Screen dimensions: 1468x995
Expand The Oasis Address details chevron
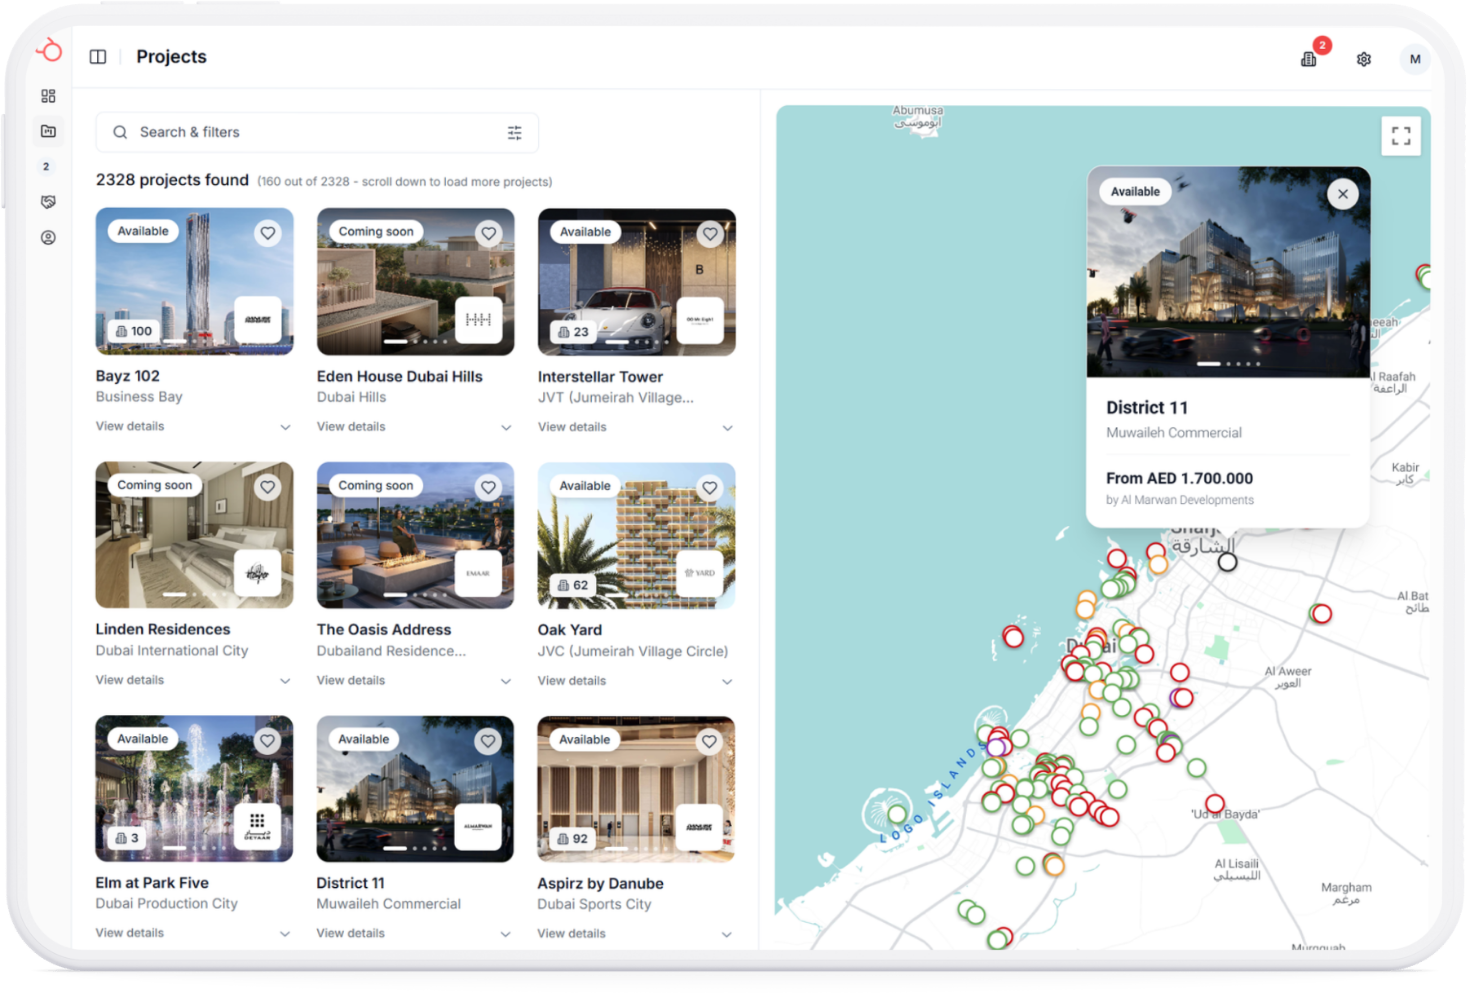pos(506,681)
